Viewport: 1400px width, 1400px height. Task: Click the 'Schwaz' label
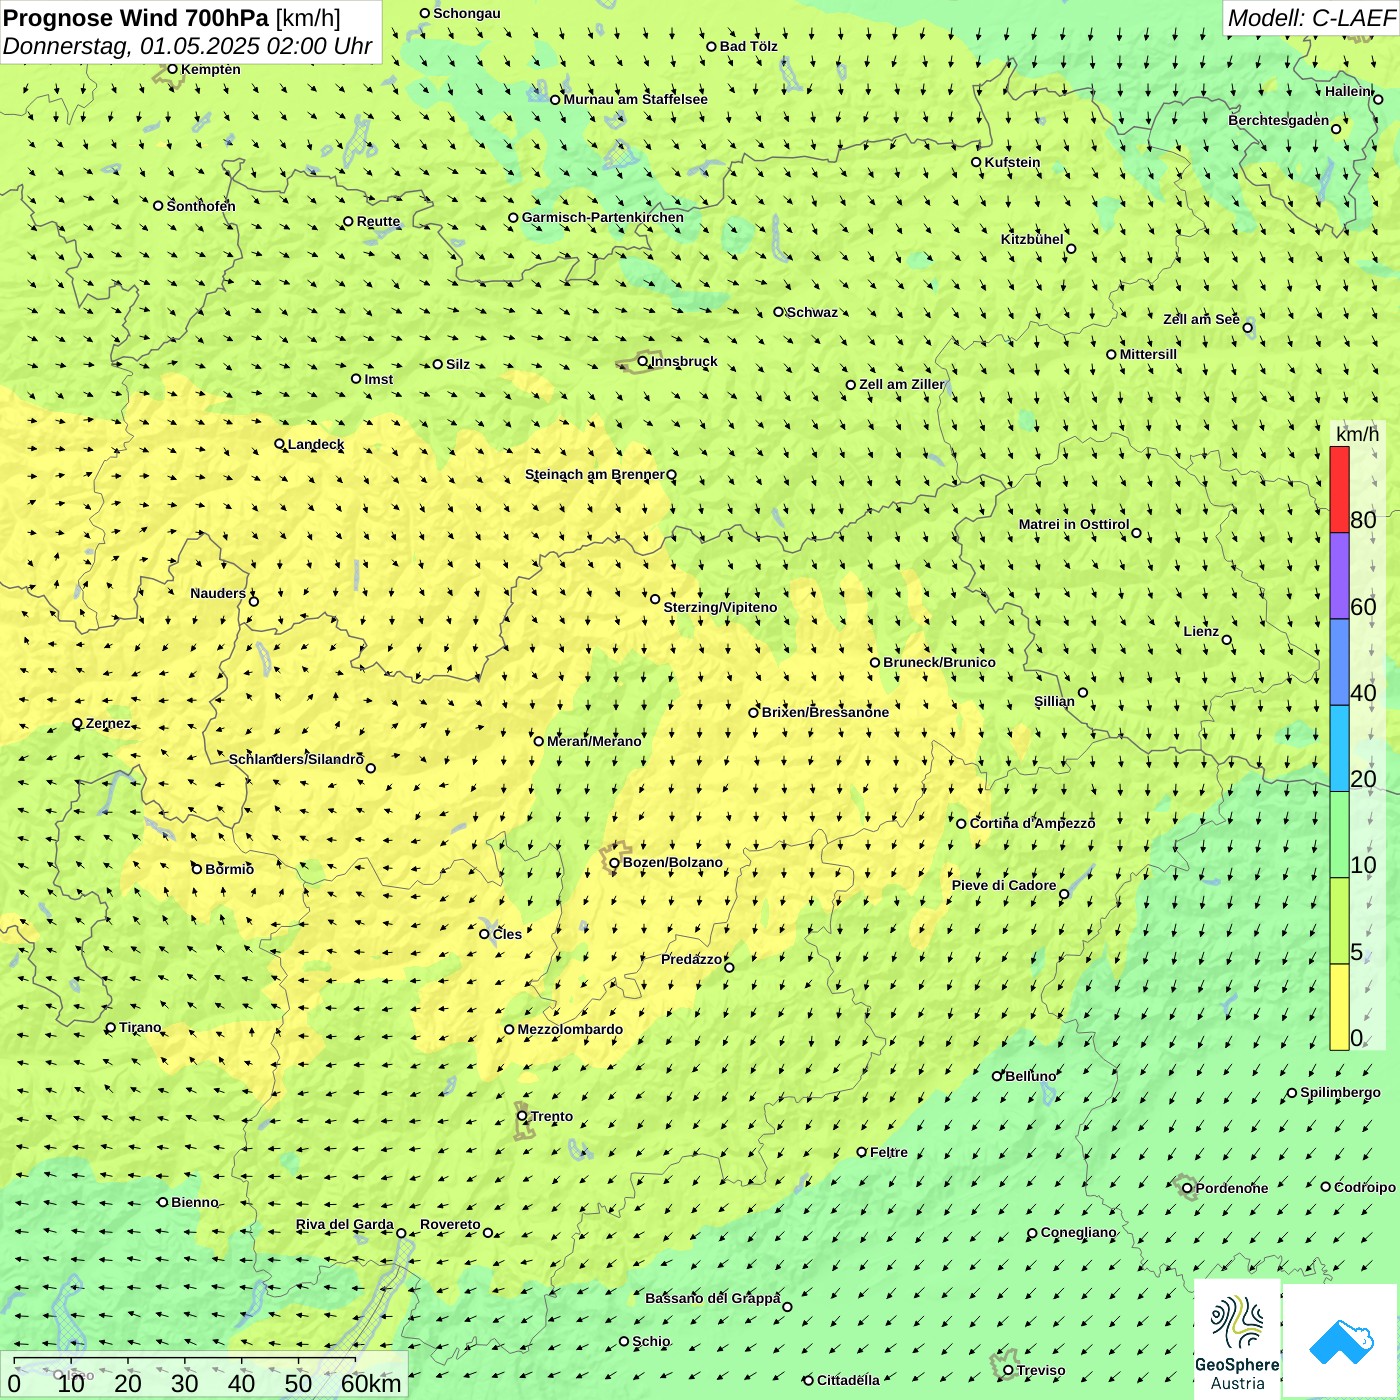[812, 312]
